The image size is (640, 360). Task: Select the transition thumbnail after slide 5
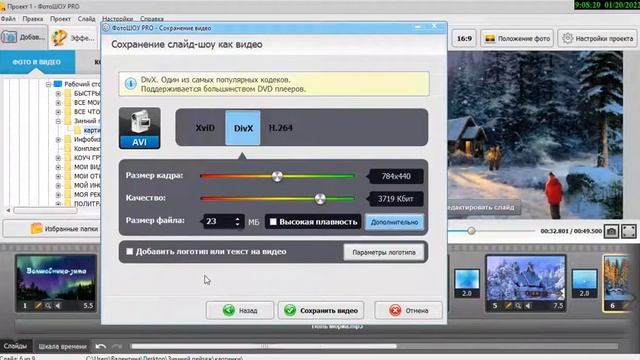[584, 283]
